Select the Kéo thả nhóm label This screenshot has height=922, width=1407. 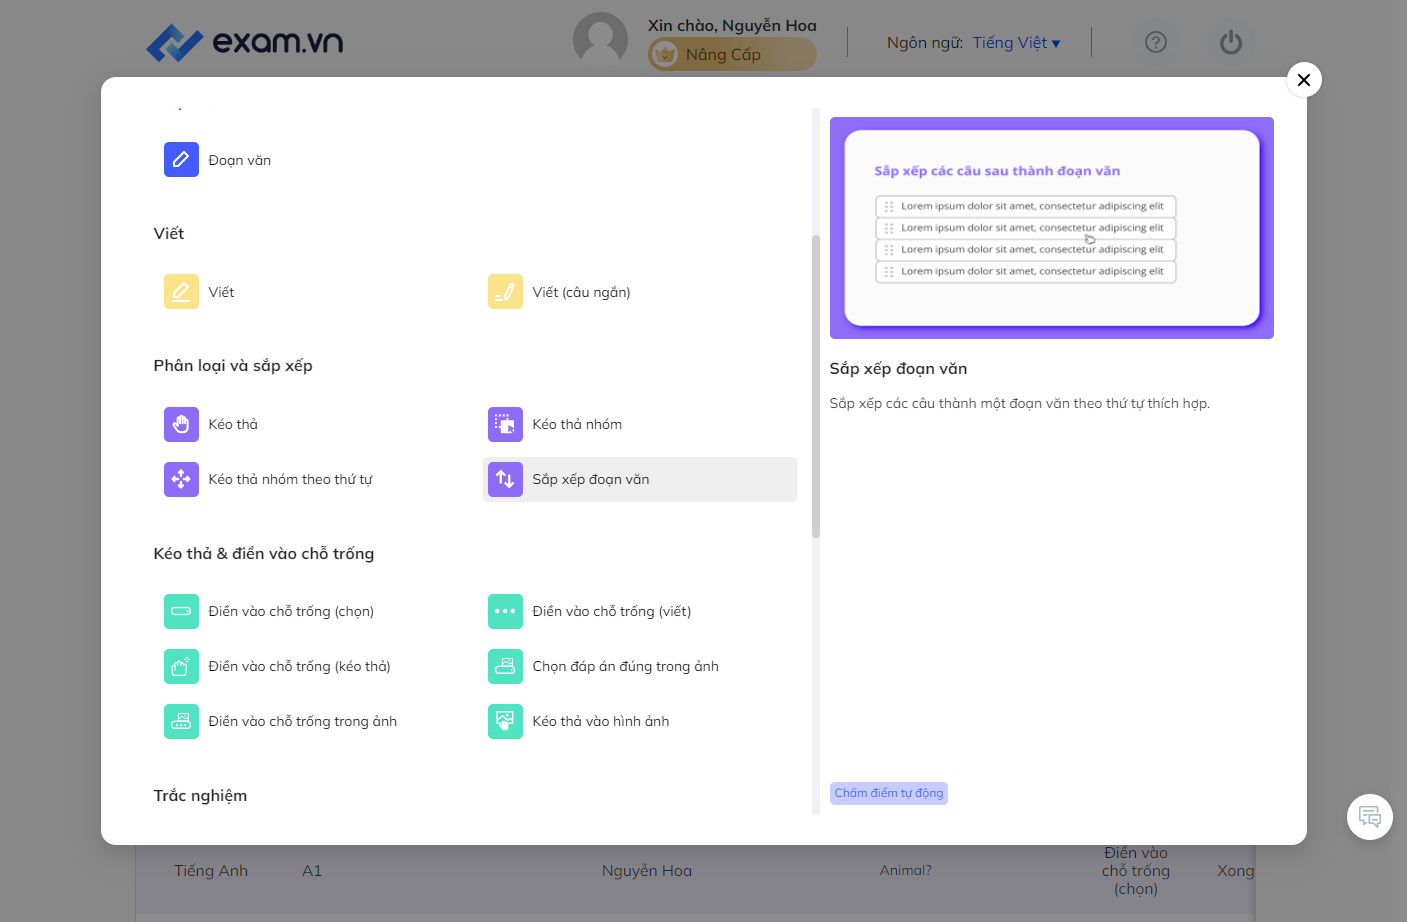[x=577, y=424]
